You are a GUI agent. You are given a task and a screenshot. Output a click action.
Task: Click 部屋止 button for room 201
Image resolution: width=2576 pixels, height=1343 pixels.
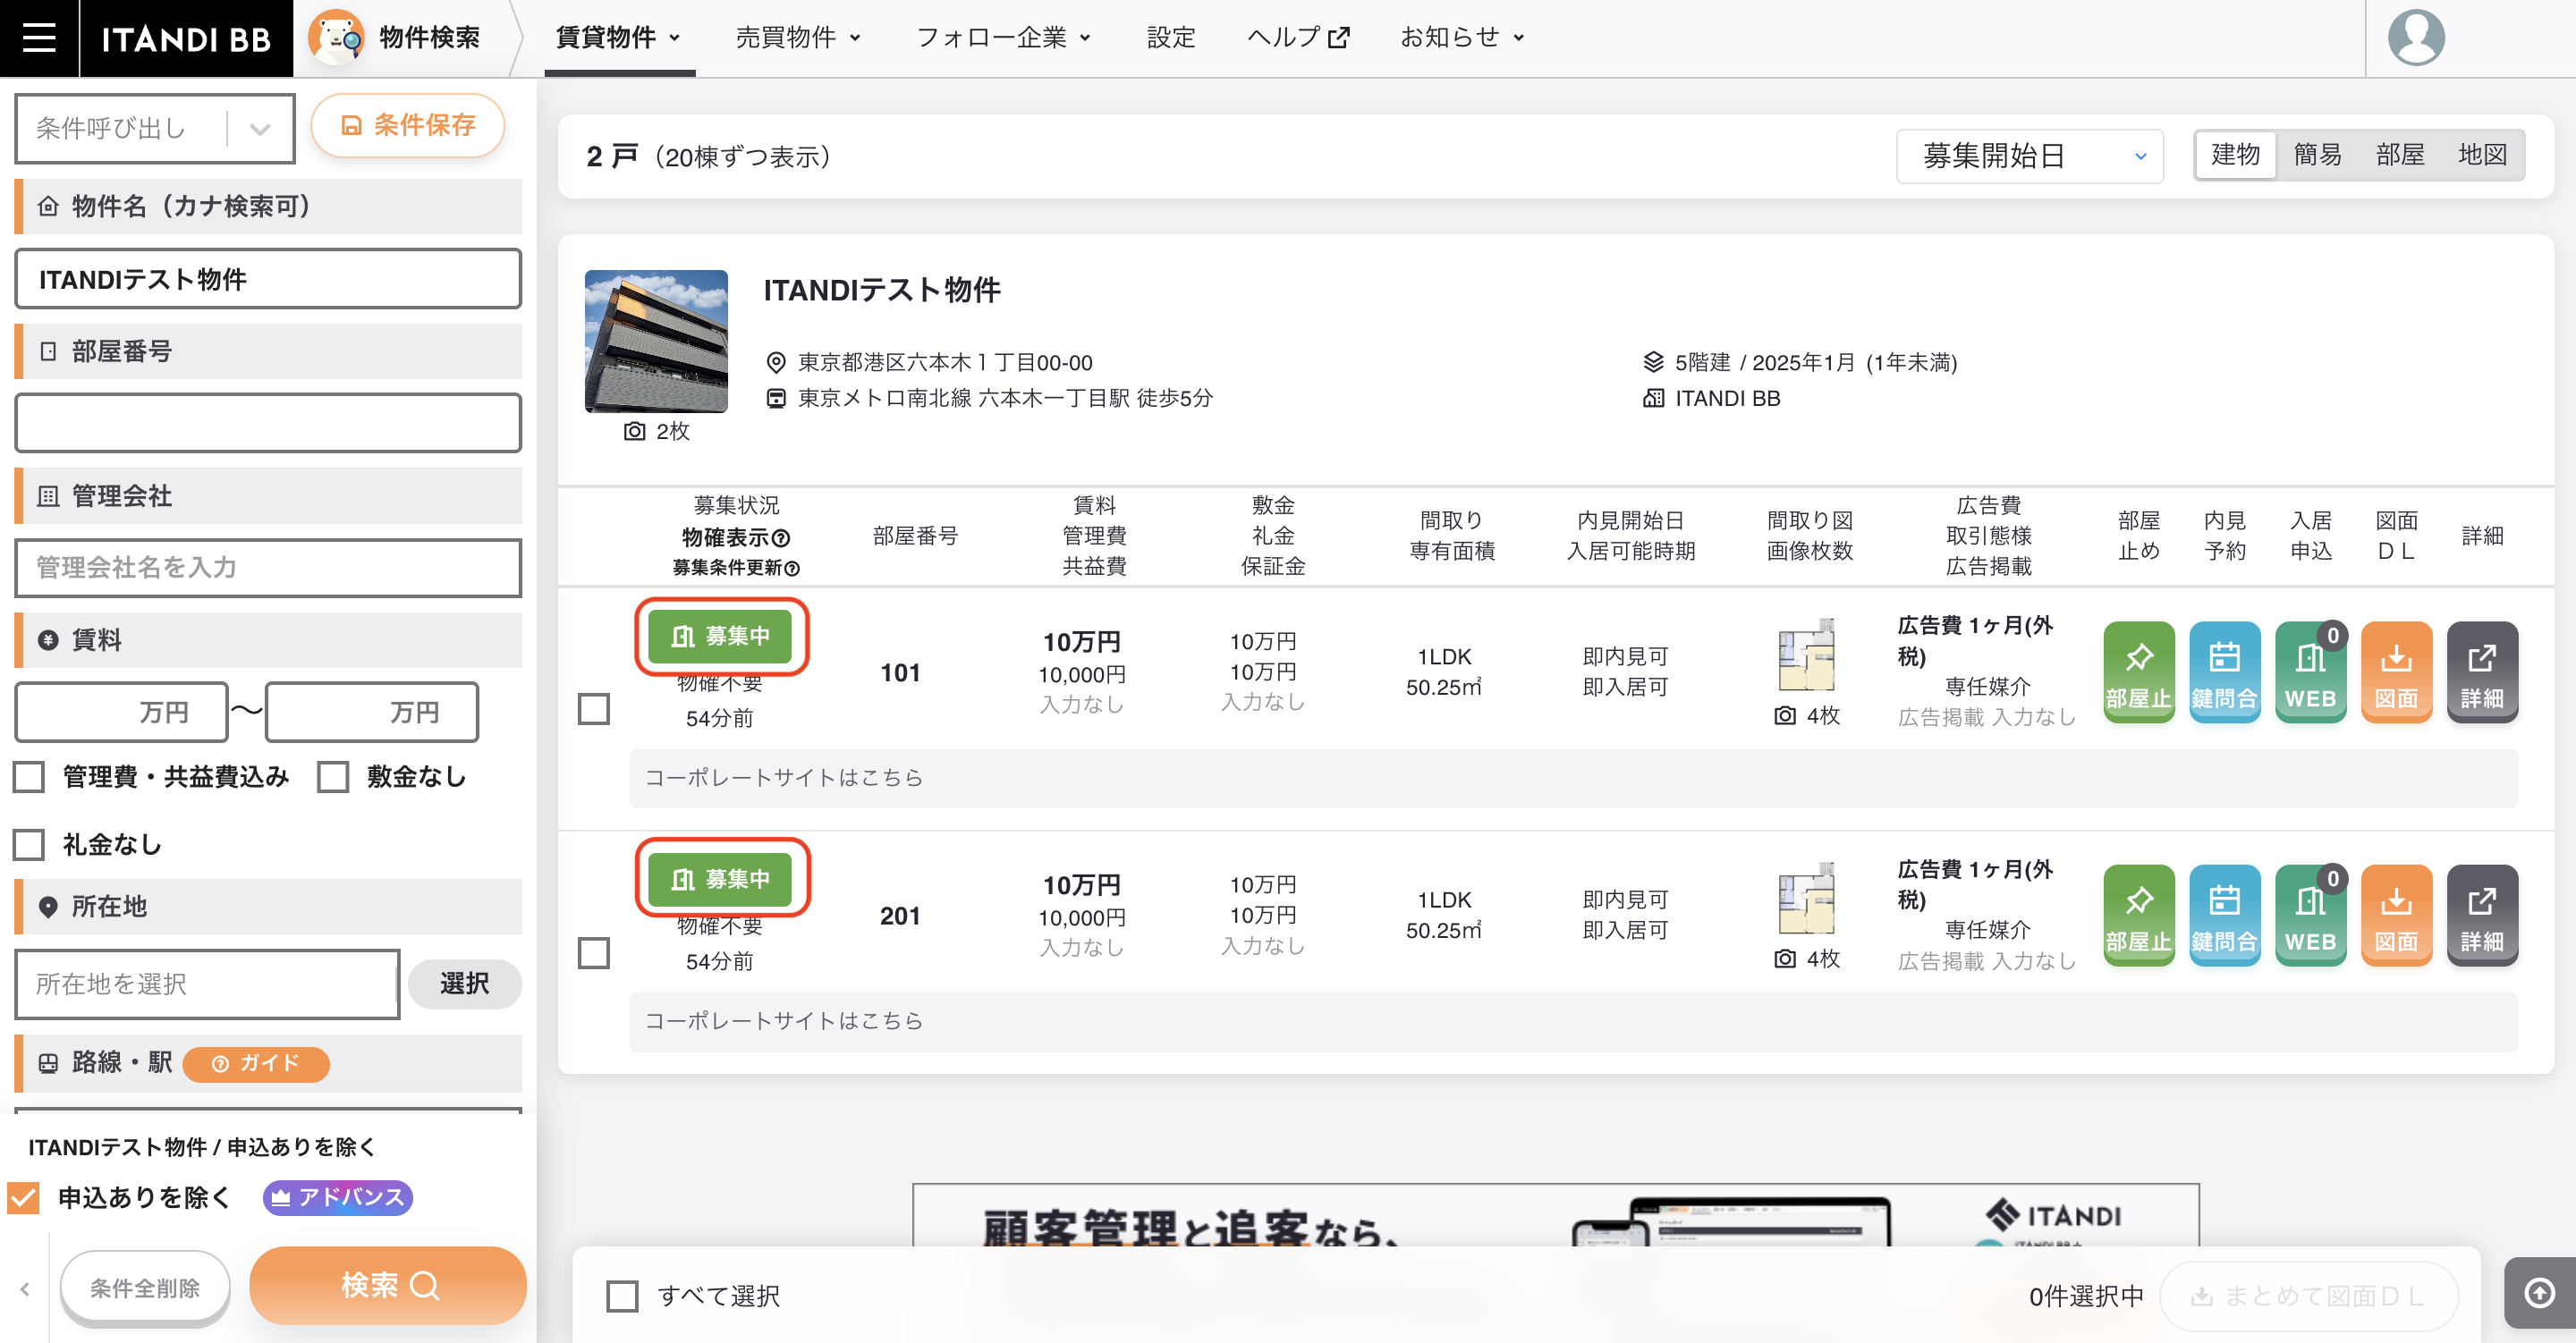[x=2138, y=915]
